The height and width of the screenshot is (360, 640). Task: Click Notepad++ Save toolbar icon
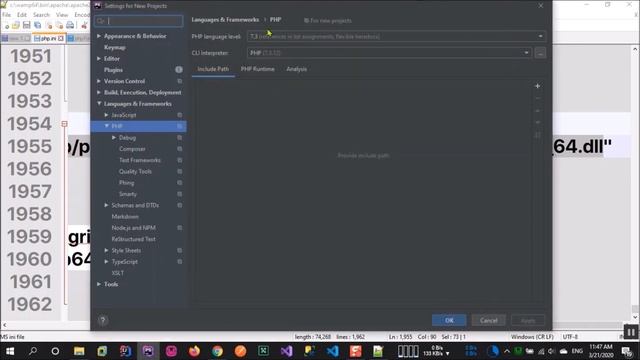click(x=27, y=25)
